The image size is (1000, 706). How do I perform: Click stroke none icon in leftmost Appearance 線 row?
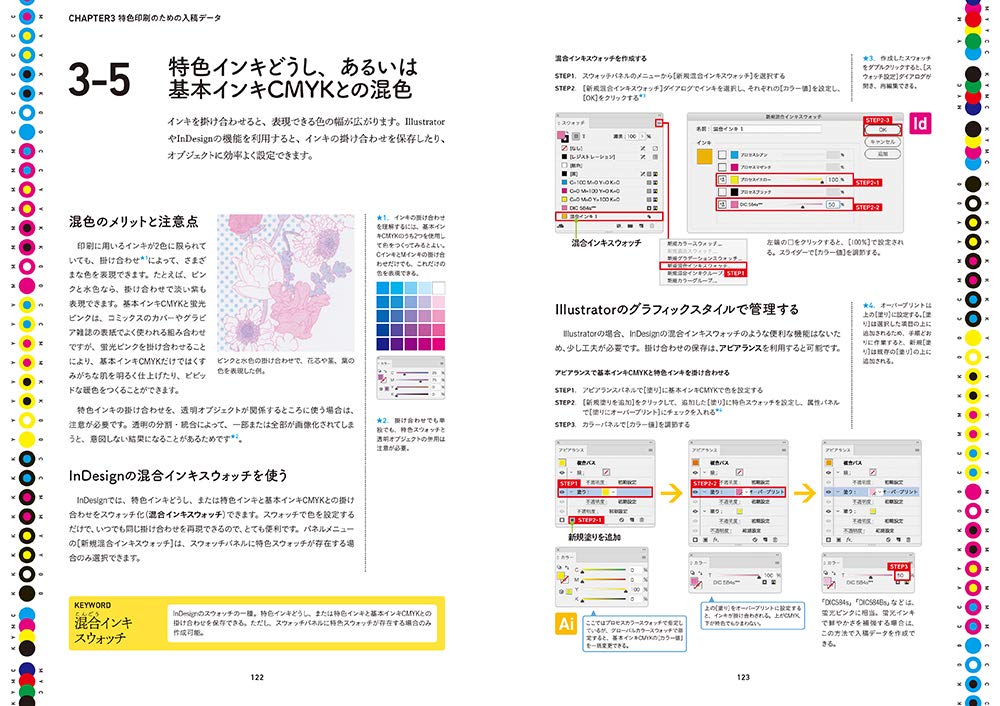(x=606, y=472)
